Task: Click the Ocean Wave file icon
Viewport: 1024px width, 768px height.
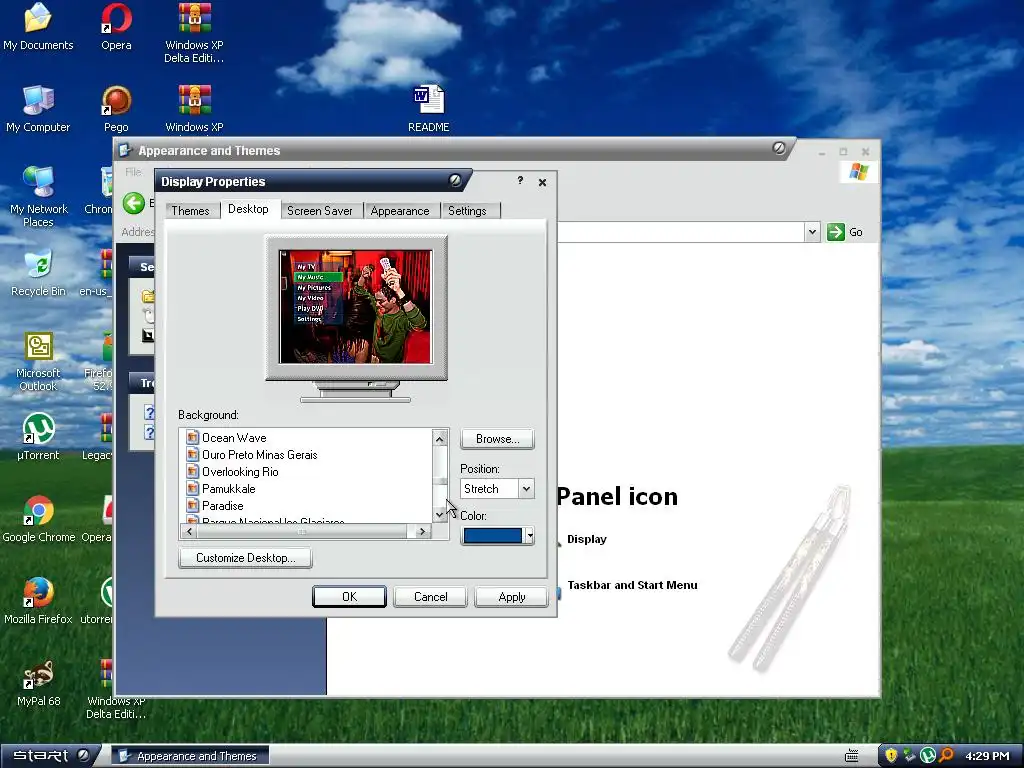Action: point(192,438)
